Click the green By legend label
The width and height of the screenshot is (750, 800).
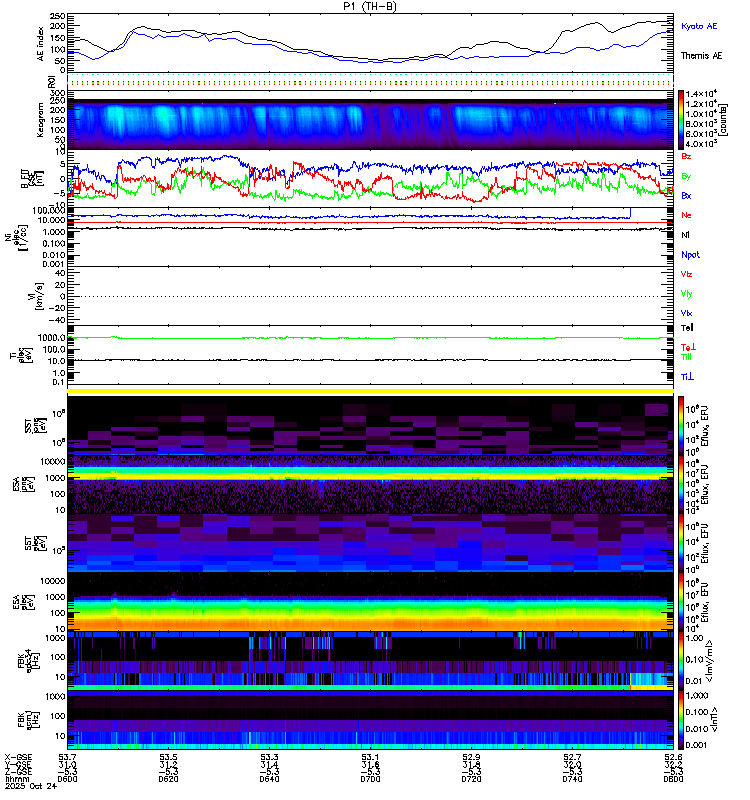[x=686, y=176]
